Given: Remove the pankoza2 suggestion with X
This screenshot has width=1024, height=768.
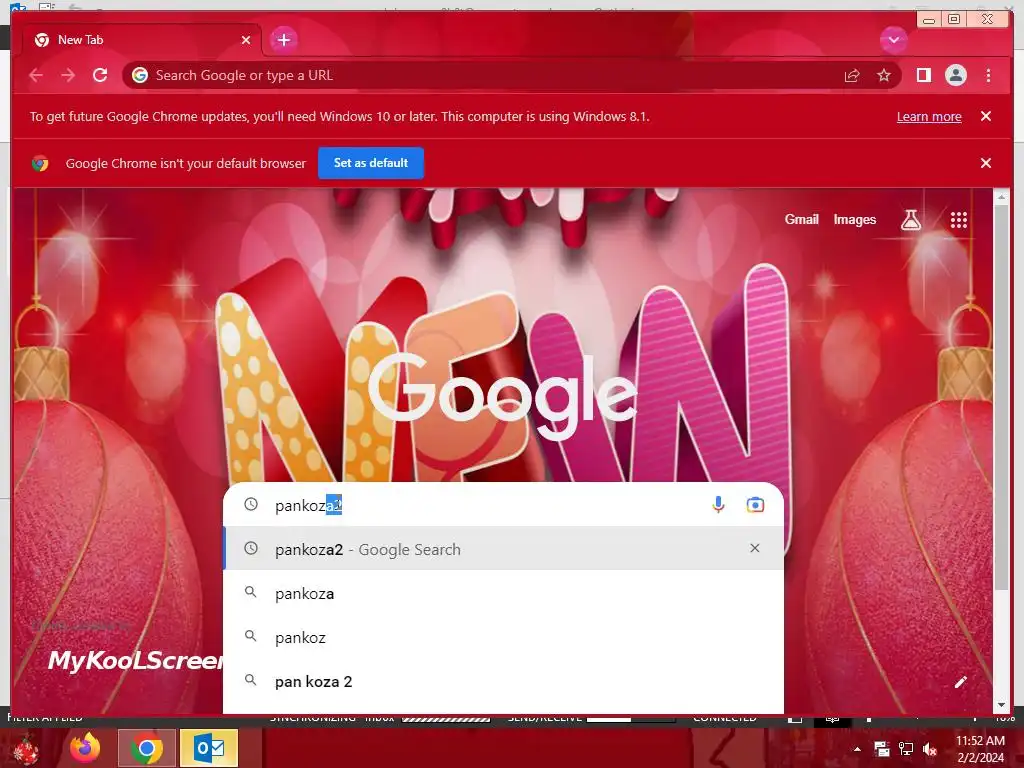Looking at the screenshot, I should coord(754,549).
